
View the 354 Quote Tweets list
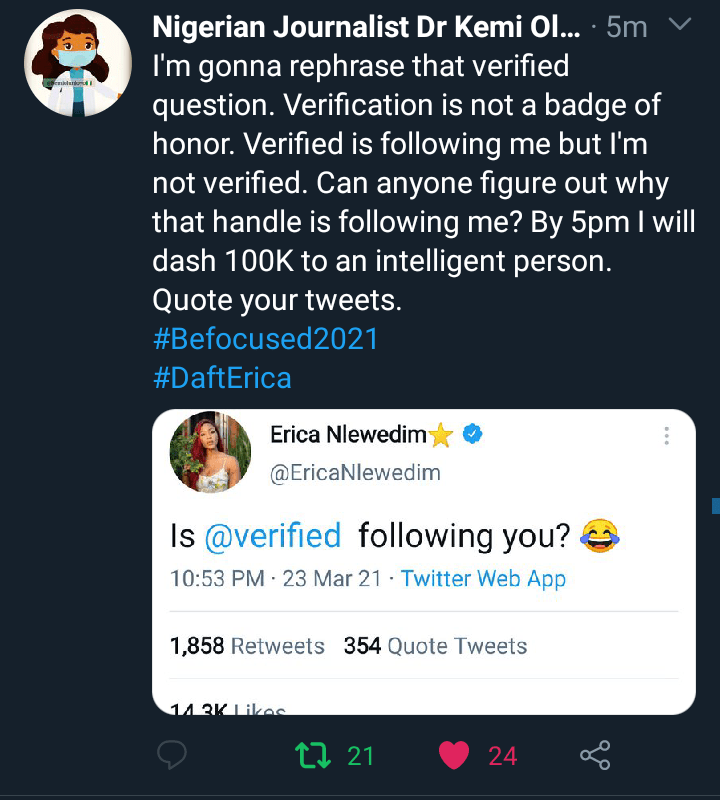(435, 646)
